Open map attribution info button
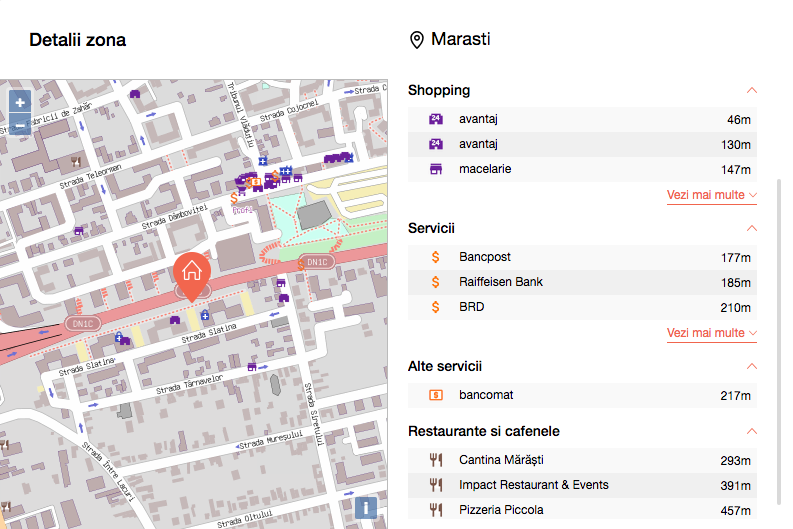The image size is (793, 529). [366, 508]
